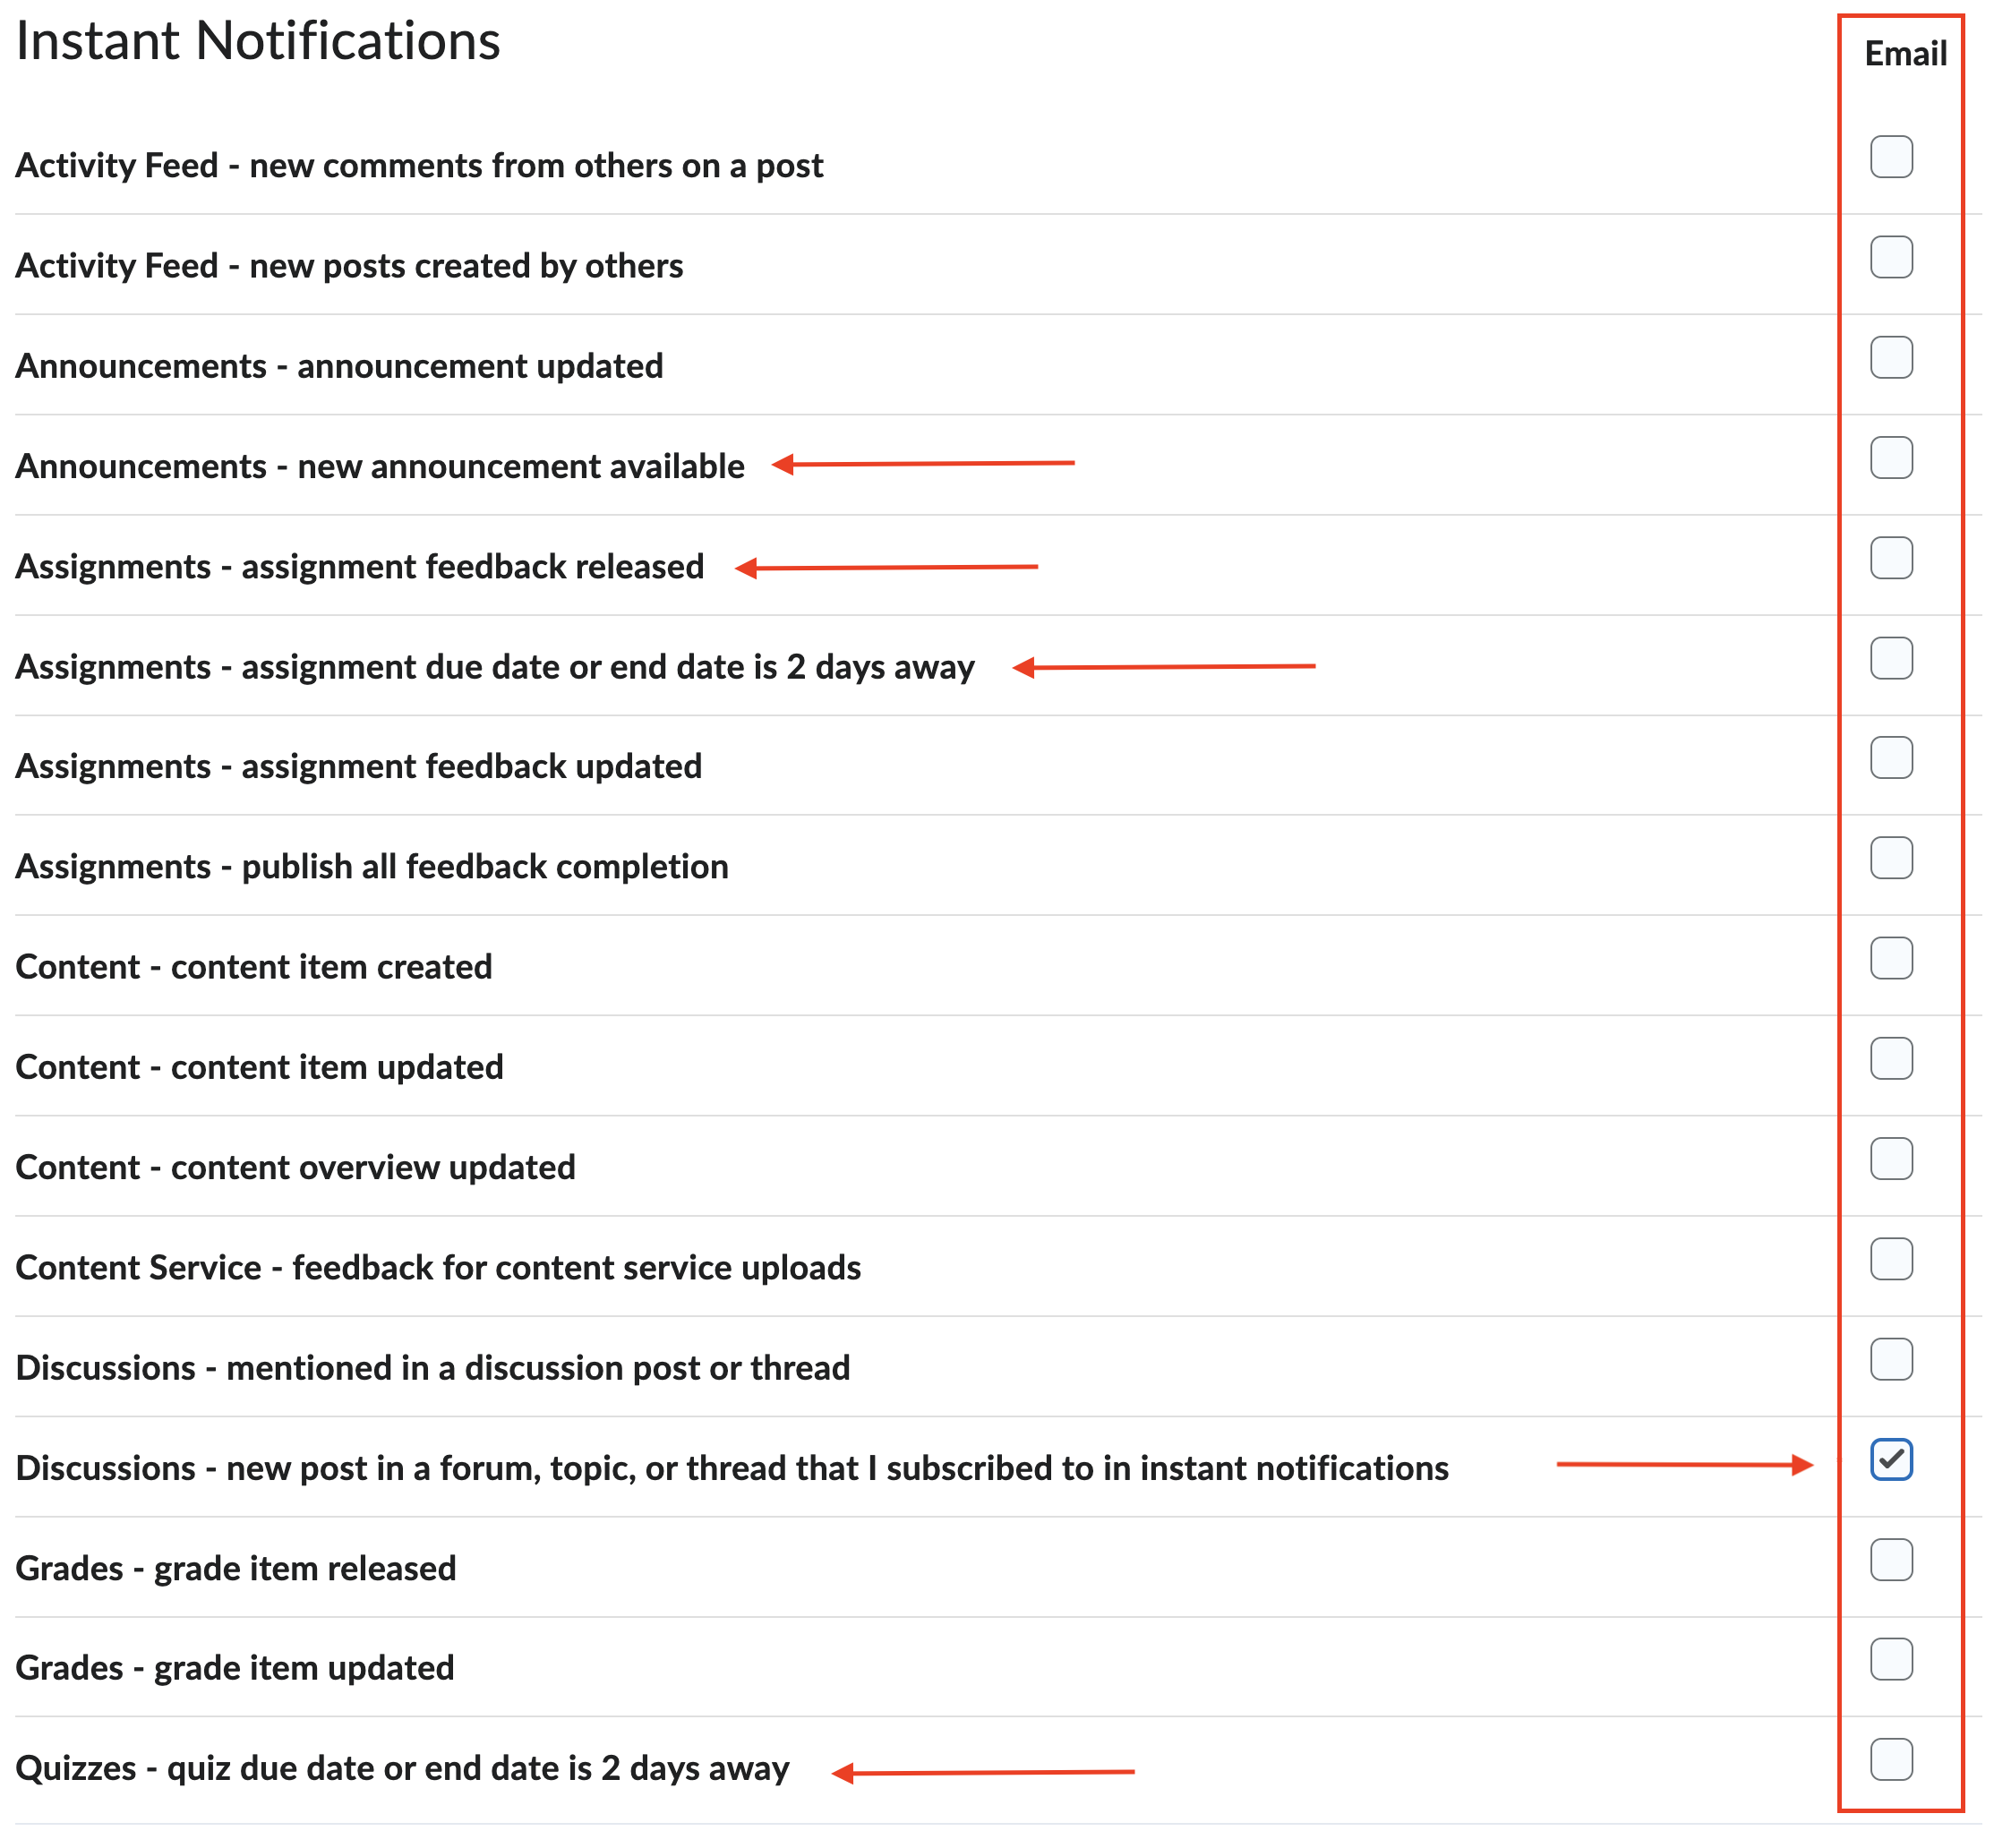
Task: Toggle email for content item updated
Action: coord(1890,1058)
